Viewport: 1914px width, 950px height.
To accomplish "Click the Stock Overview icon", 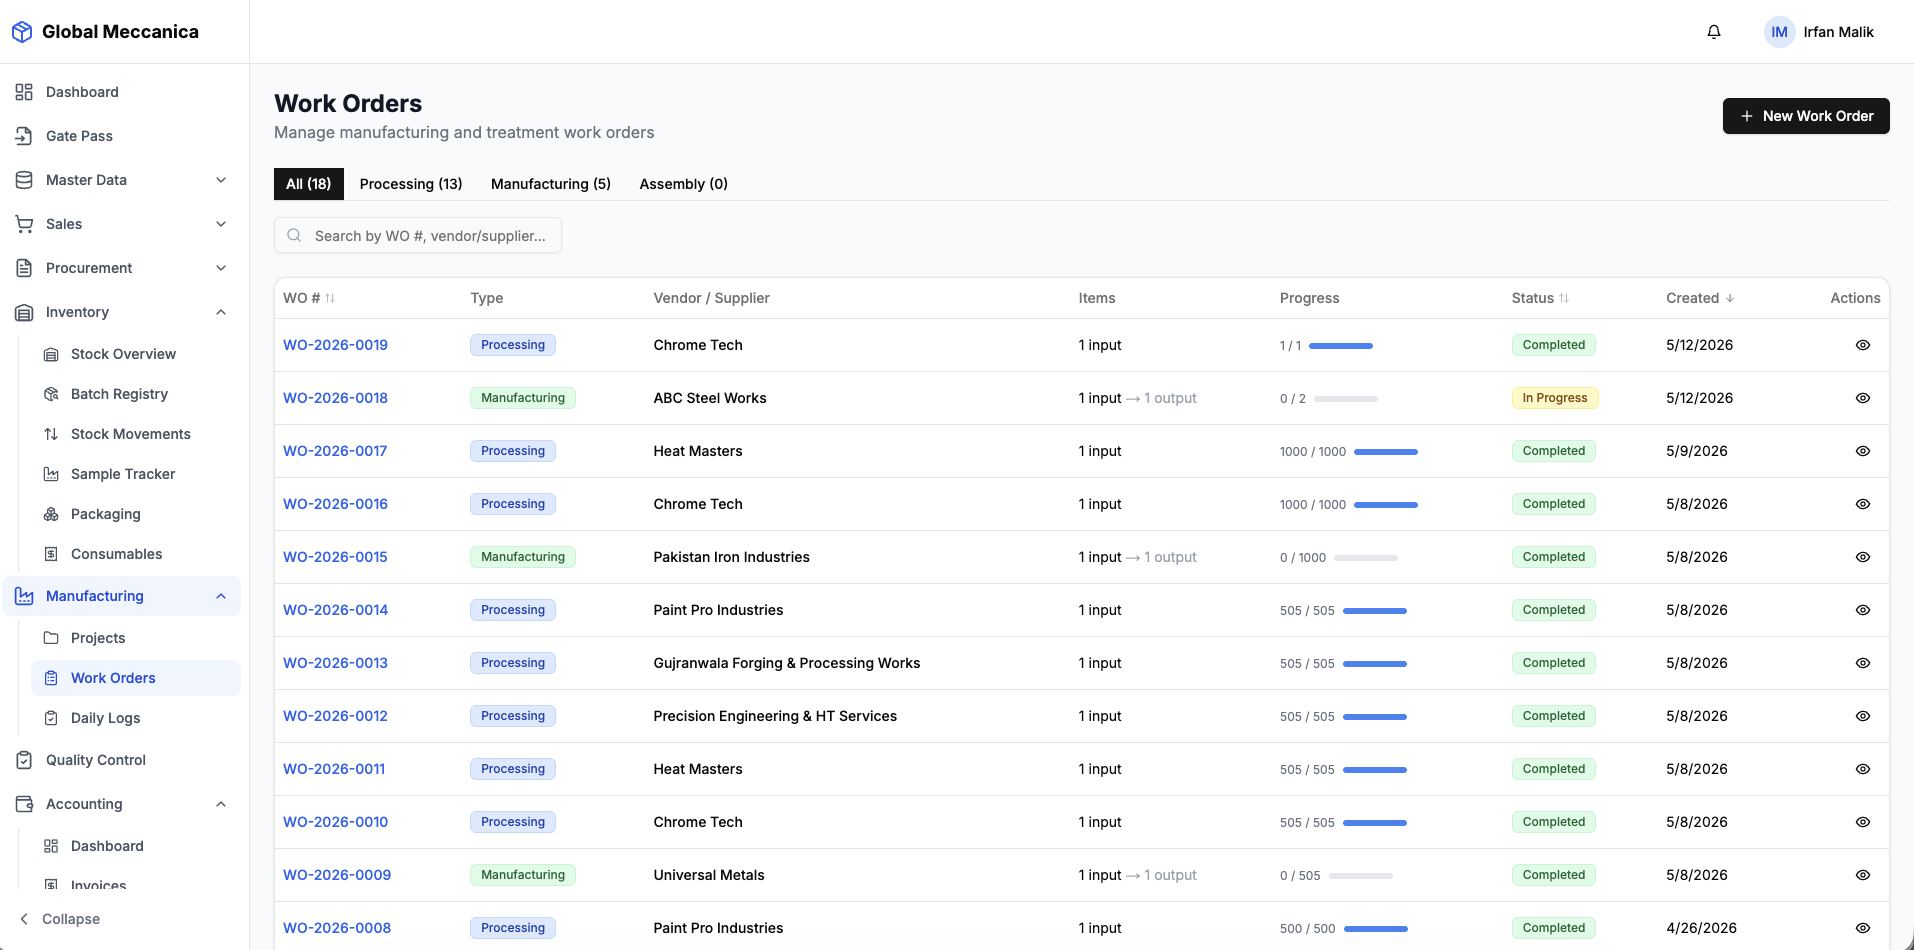I will point(51,354).
